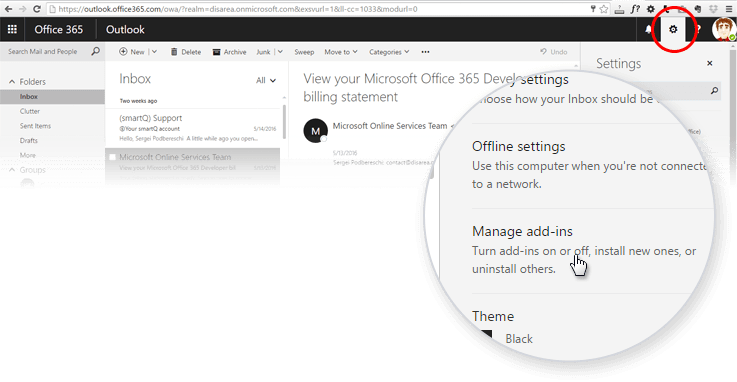Click the mail search magnifier icon
This screenshot has height=382, width=737.
pyautogui.click(x=95, y=51)
